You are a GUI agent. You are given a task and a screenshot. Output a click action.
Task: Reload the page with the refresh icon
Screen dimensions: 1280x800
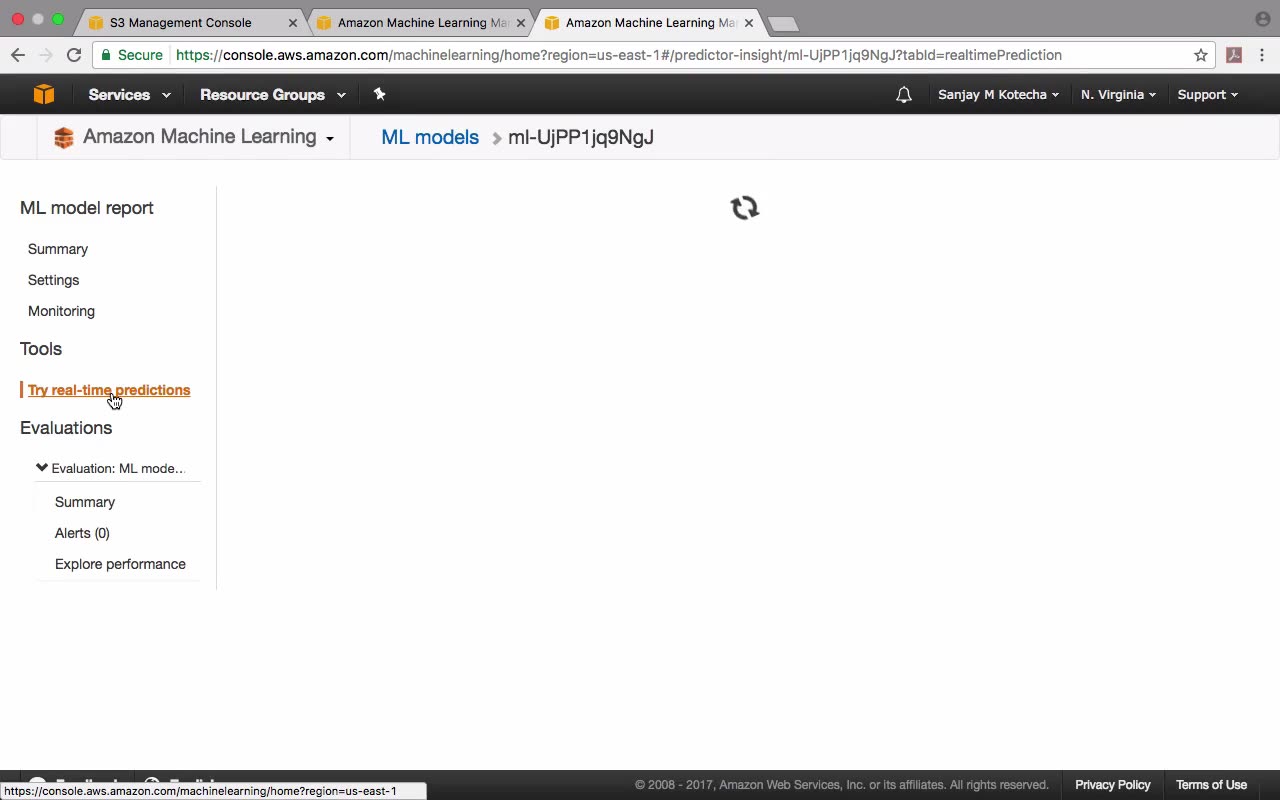74,55
